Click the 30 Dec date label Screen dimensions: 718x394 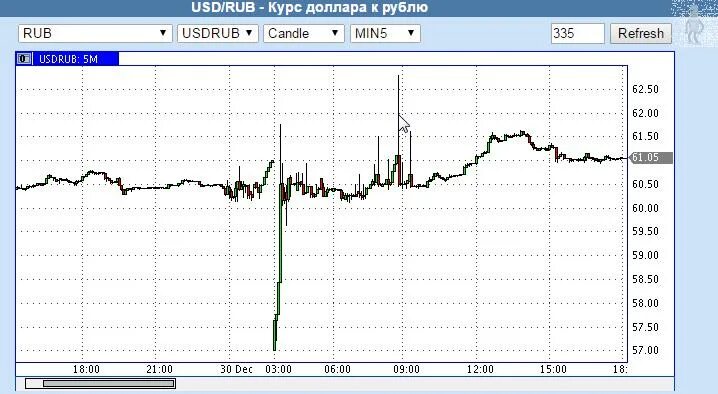[x=236, y=369]
